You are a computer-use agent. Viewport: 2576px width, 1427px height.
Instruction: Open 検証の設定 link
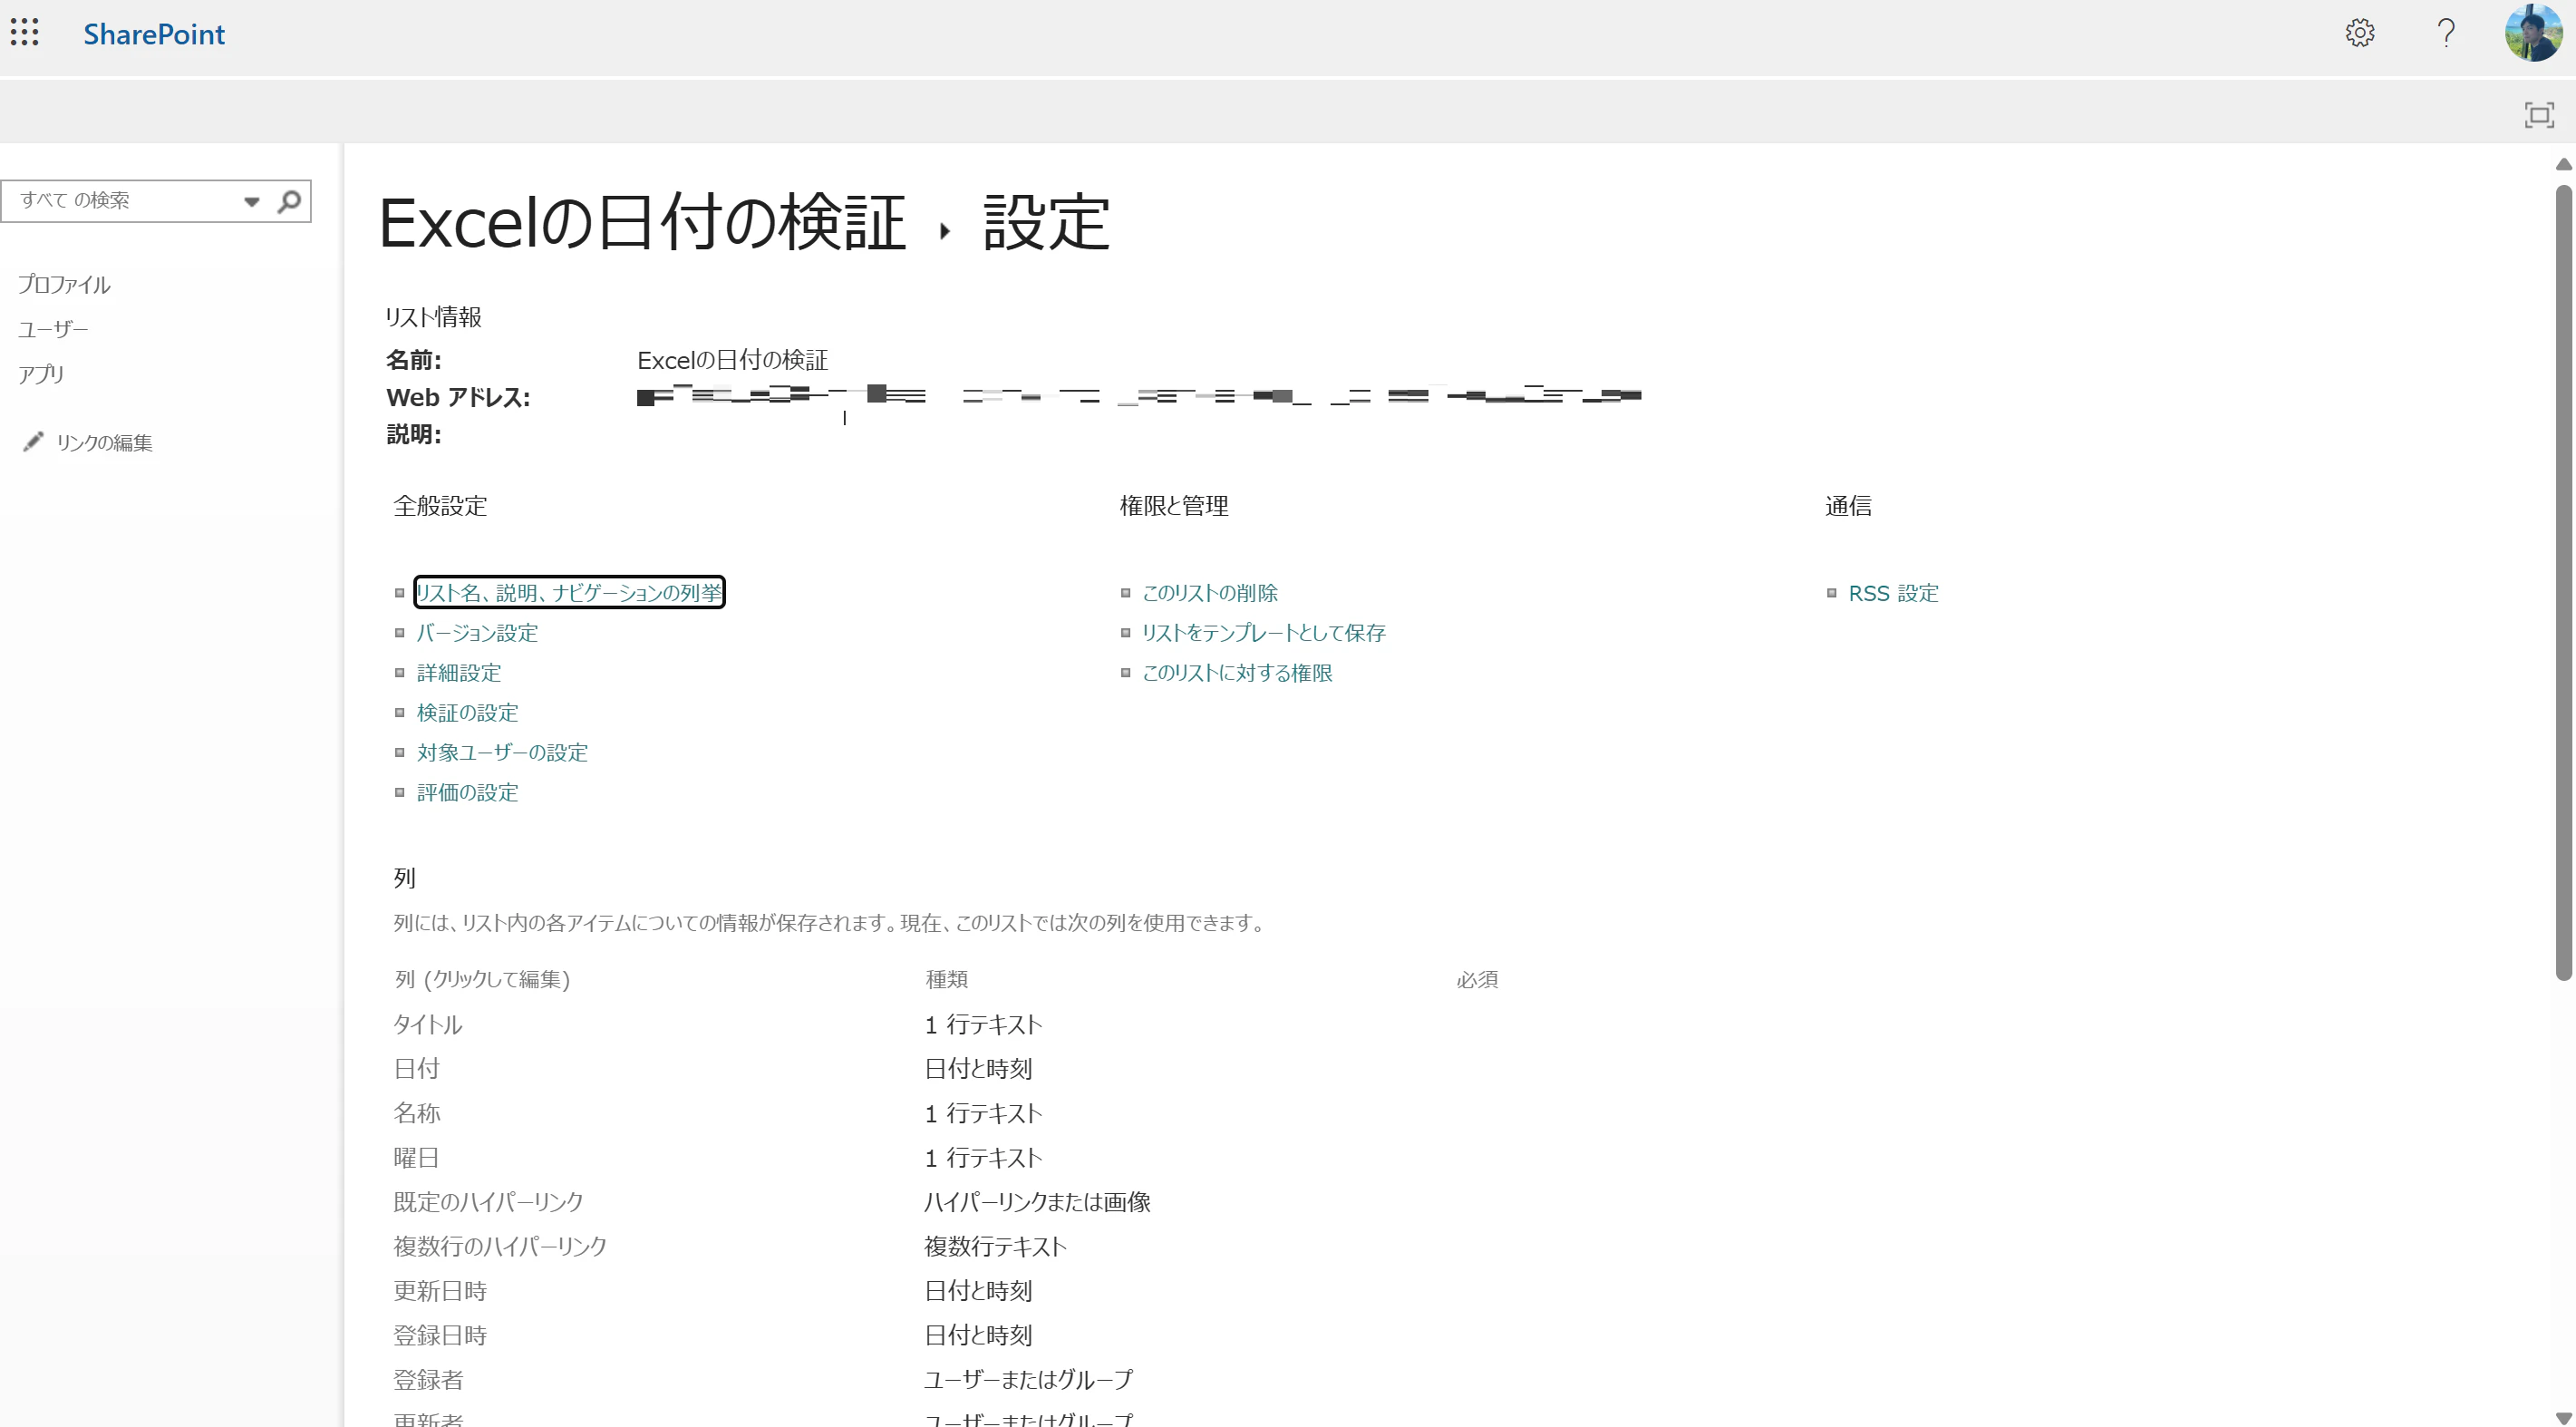pyautogui.click(x=466, y=712)
